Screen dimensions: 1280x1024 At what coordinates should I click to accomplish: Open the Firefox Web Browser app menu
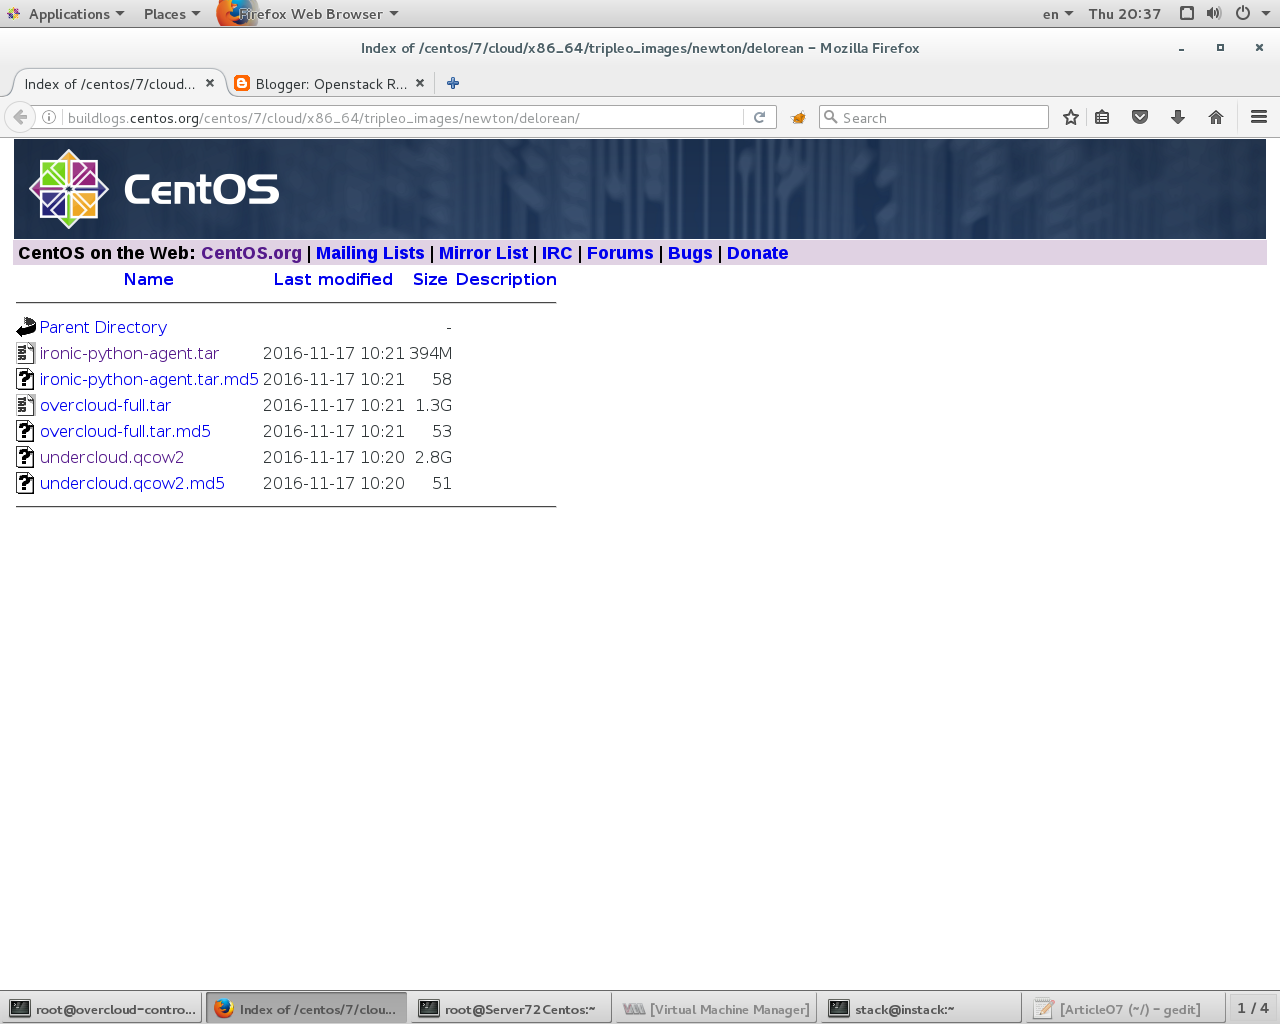(310, 14)
